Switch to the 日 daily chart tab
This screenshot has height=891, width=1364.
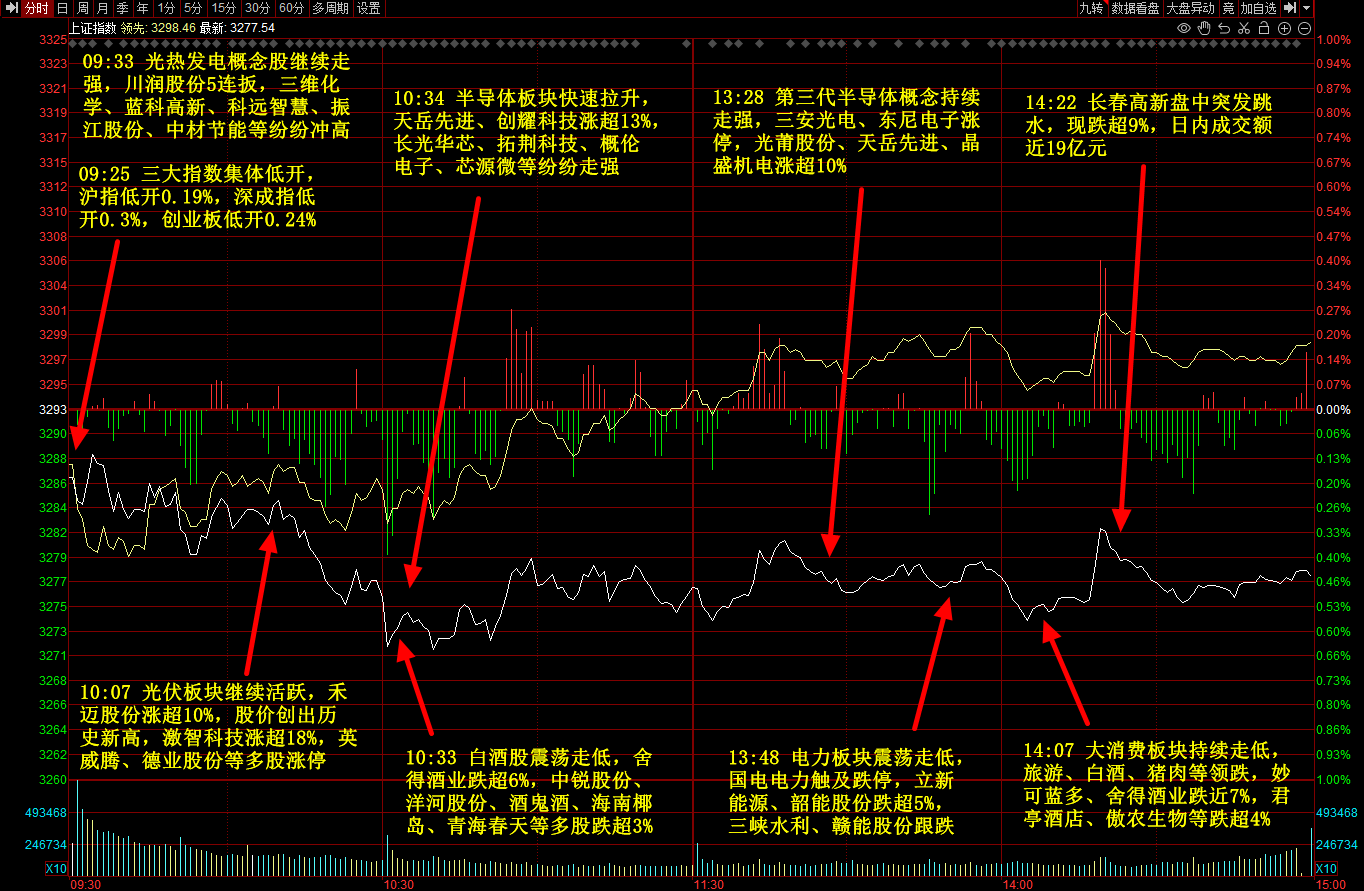point(62,8)
